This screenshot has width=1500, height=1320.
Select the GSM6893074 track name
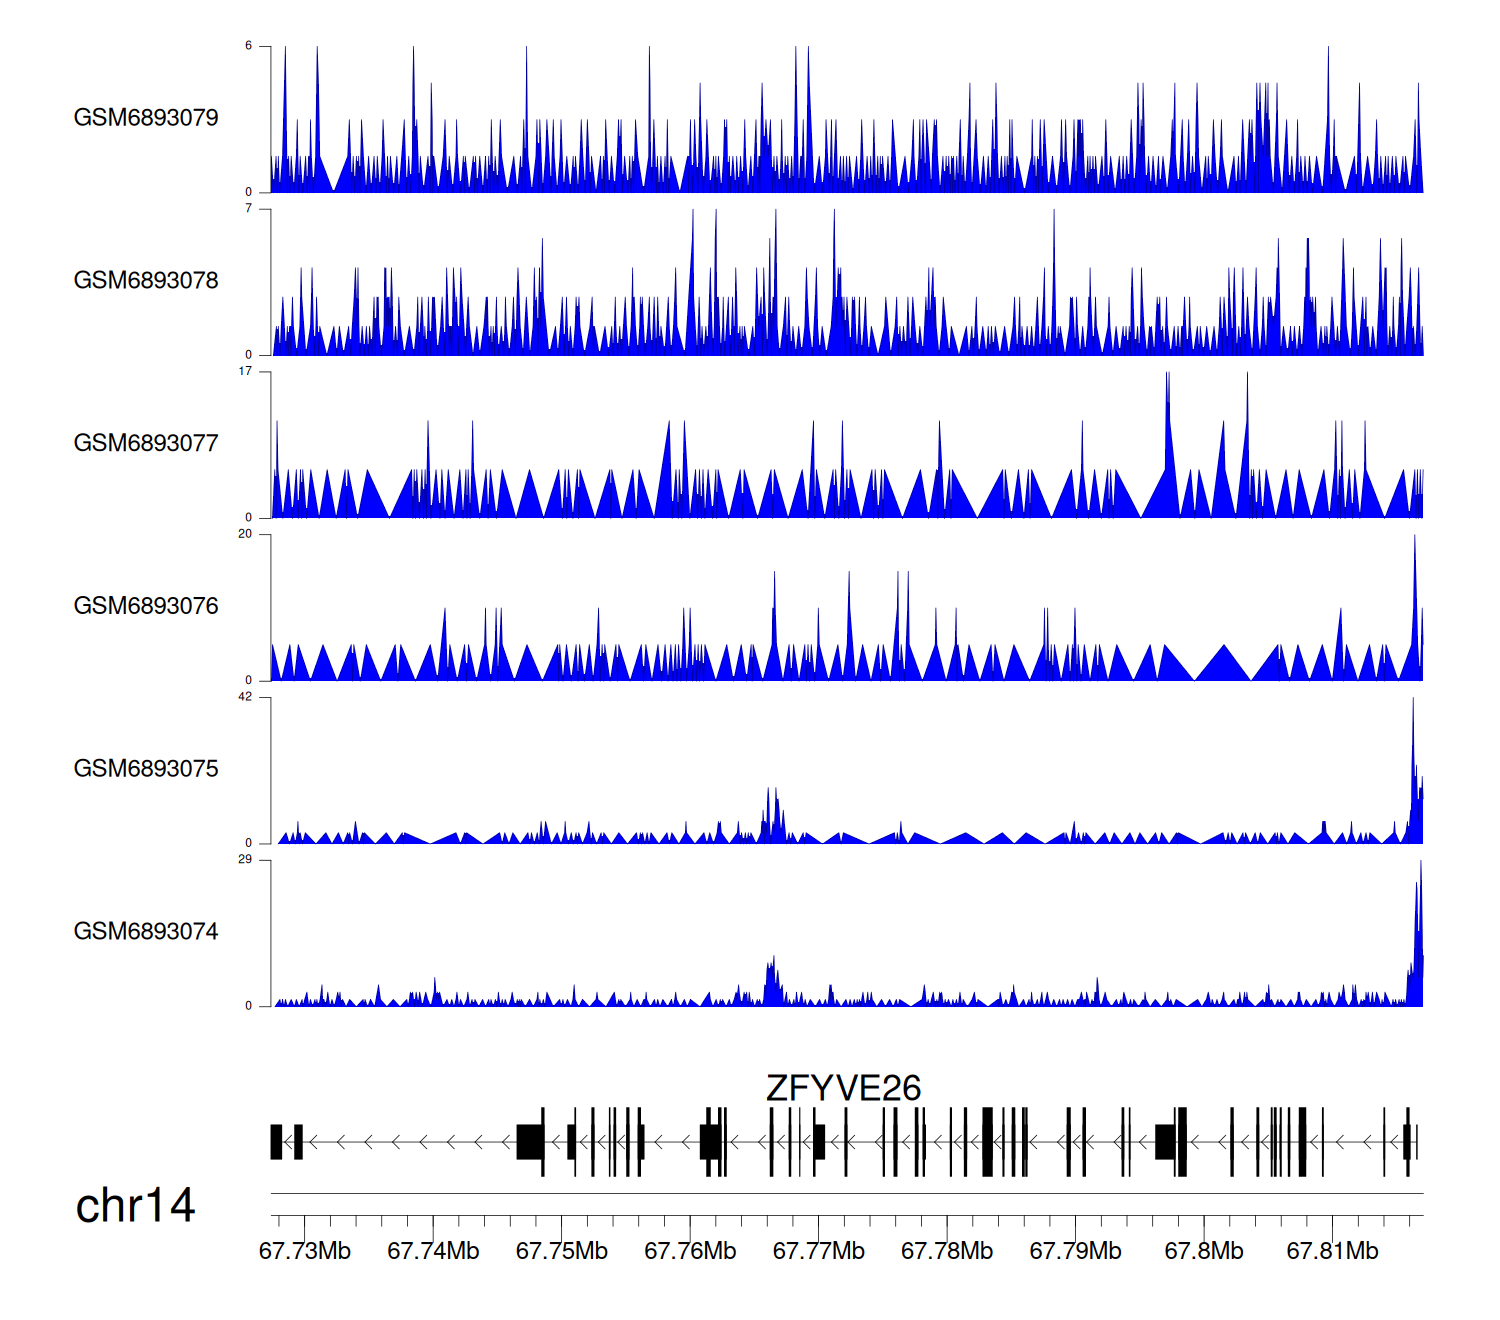[x=146, y=932]
